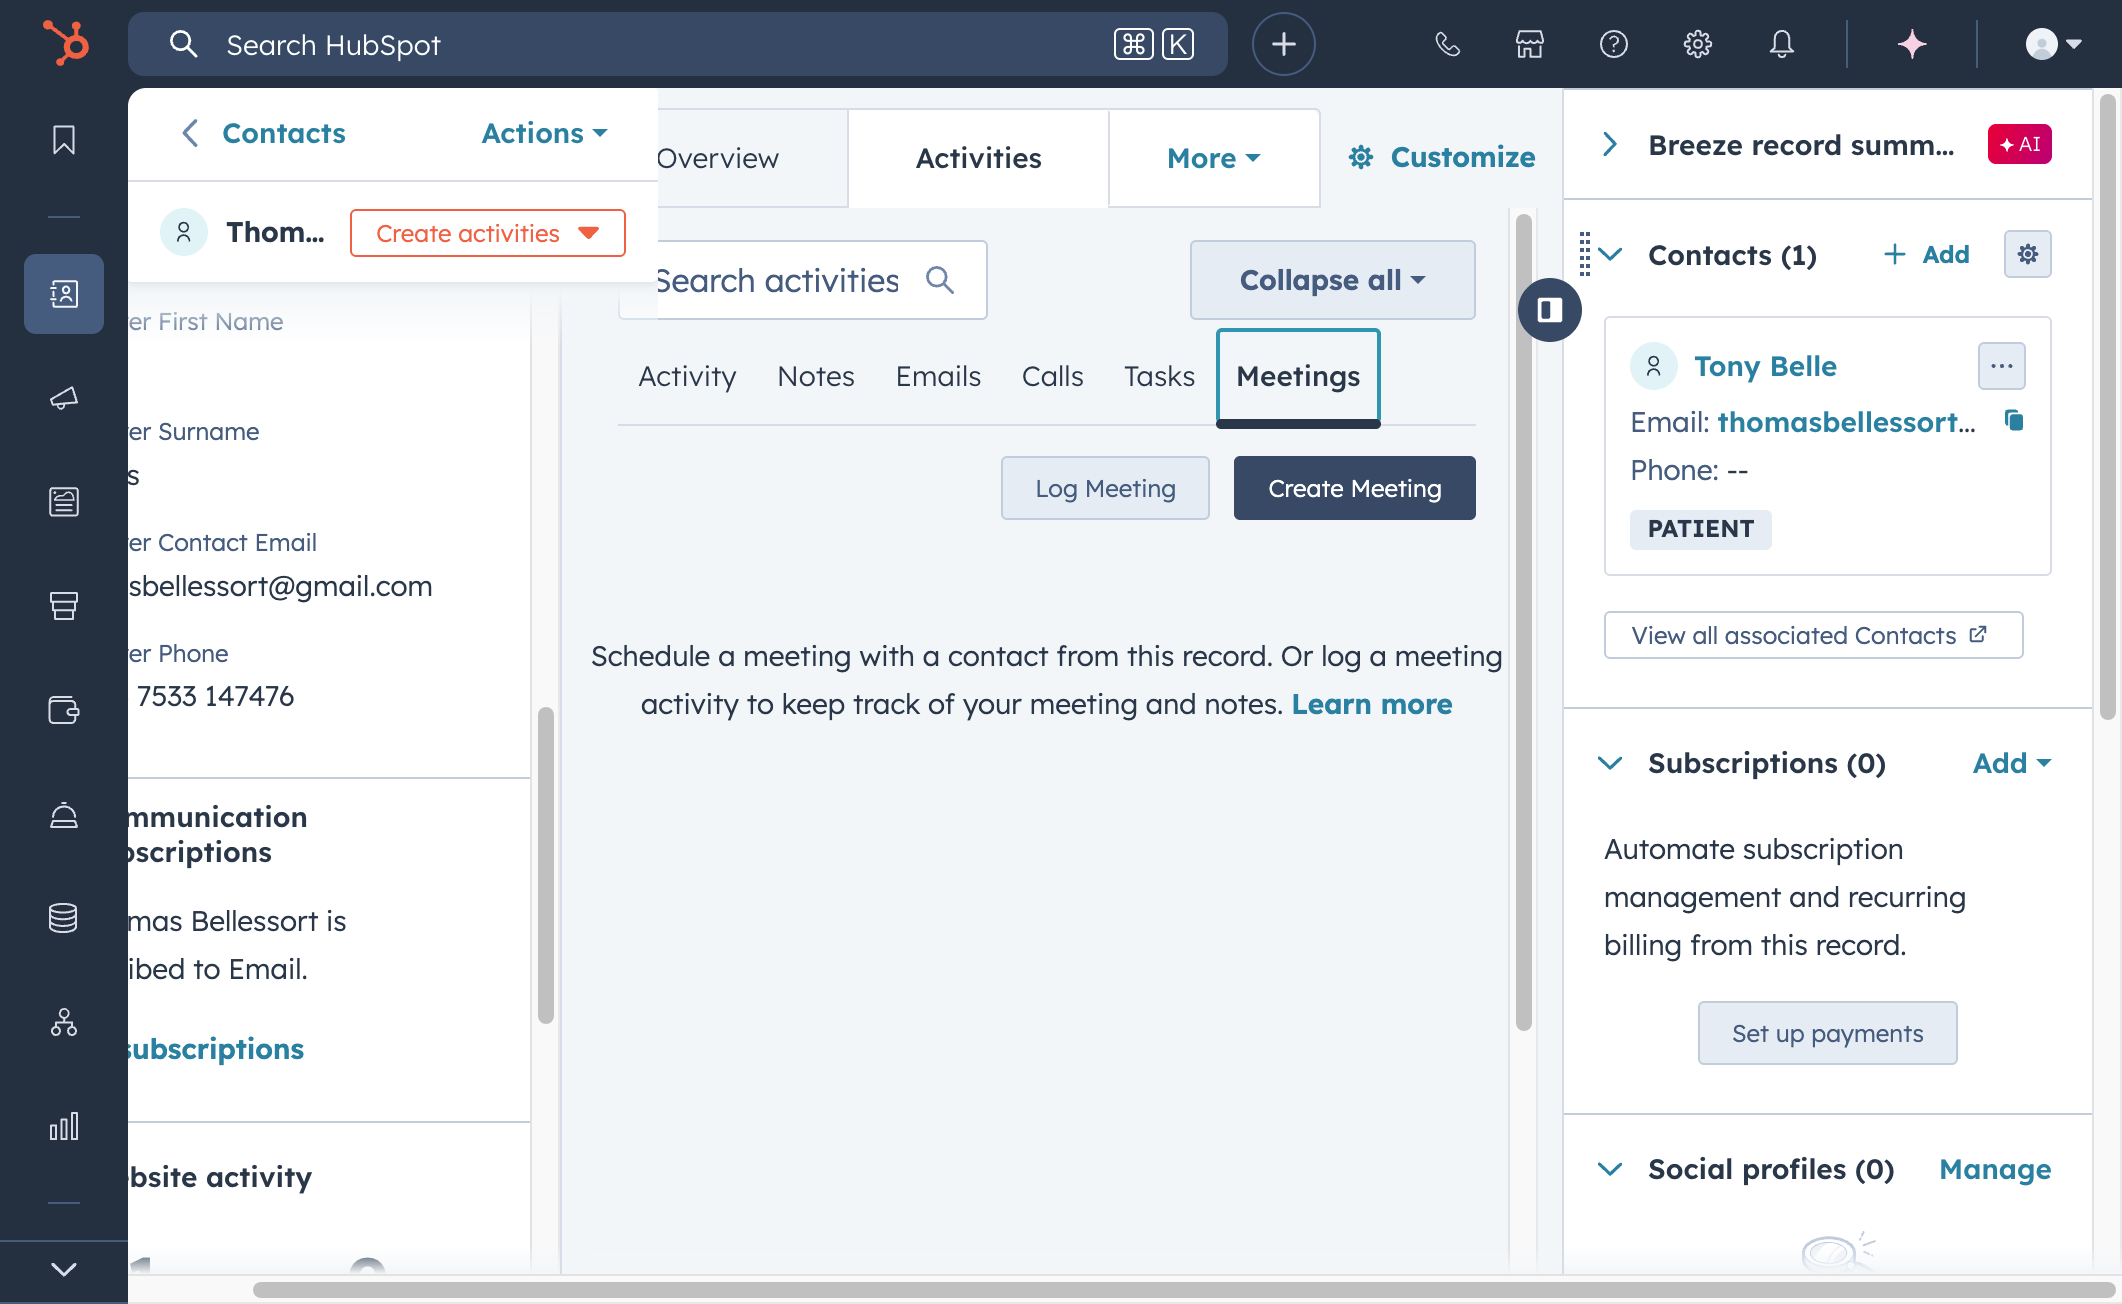Collapse the Subscriptions (0) section
The width and height of the screenshot is (2122, 1304).
[1610, 763]
